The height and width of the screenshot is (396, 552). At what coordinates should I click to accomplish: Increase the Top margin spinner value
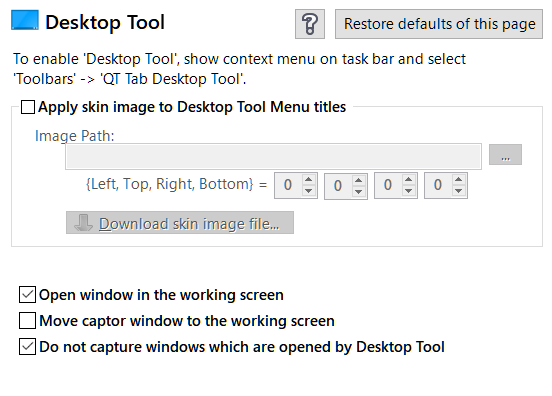point(358,180)
